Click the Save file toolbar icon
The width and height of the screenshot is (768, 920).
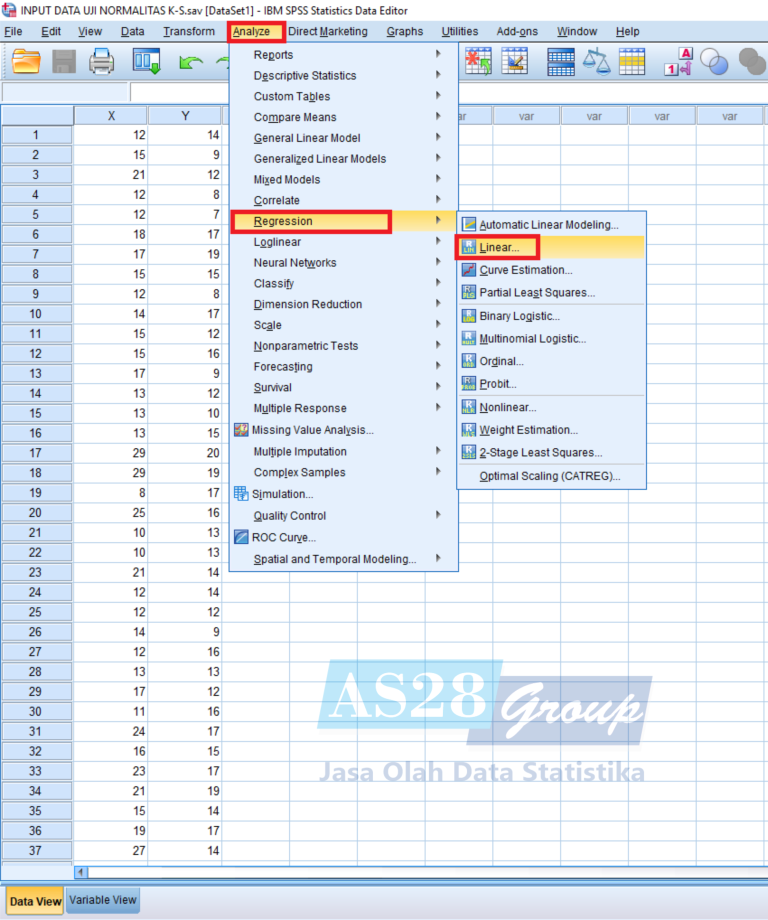tap(64, 62)
